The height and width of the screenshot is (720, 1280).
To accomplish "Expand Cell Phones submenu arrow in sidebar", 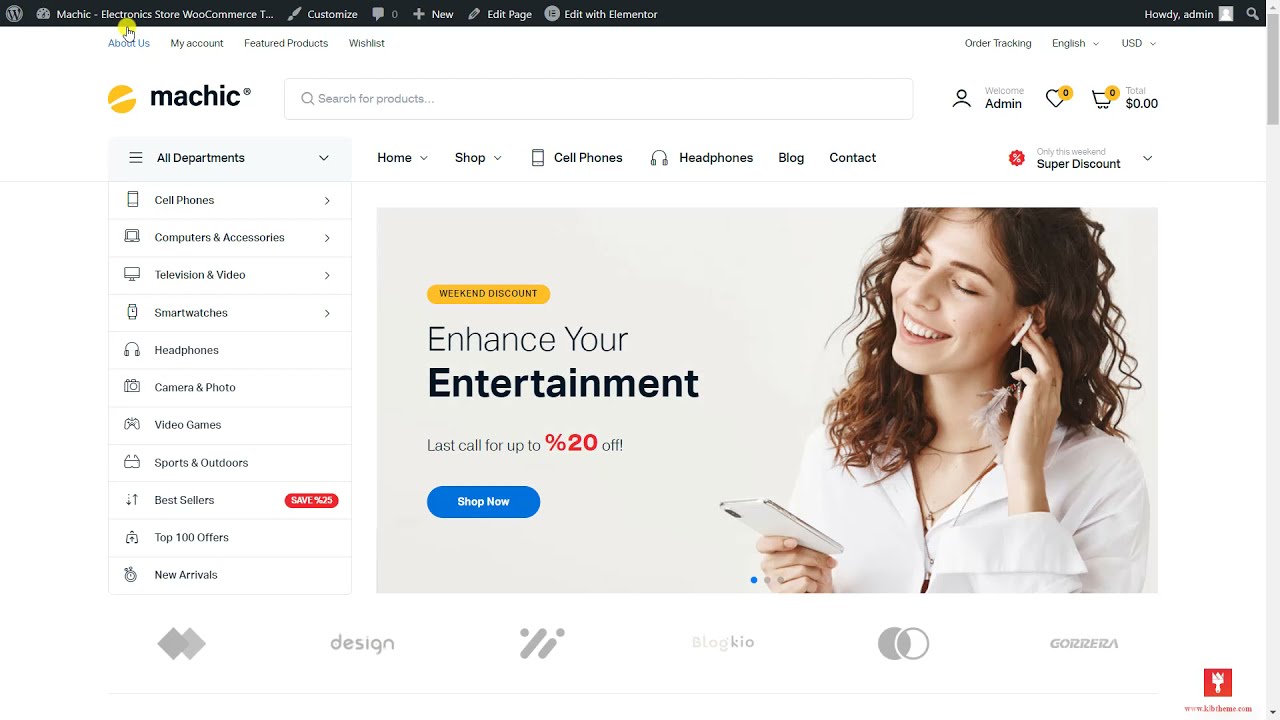I will 327,201.
